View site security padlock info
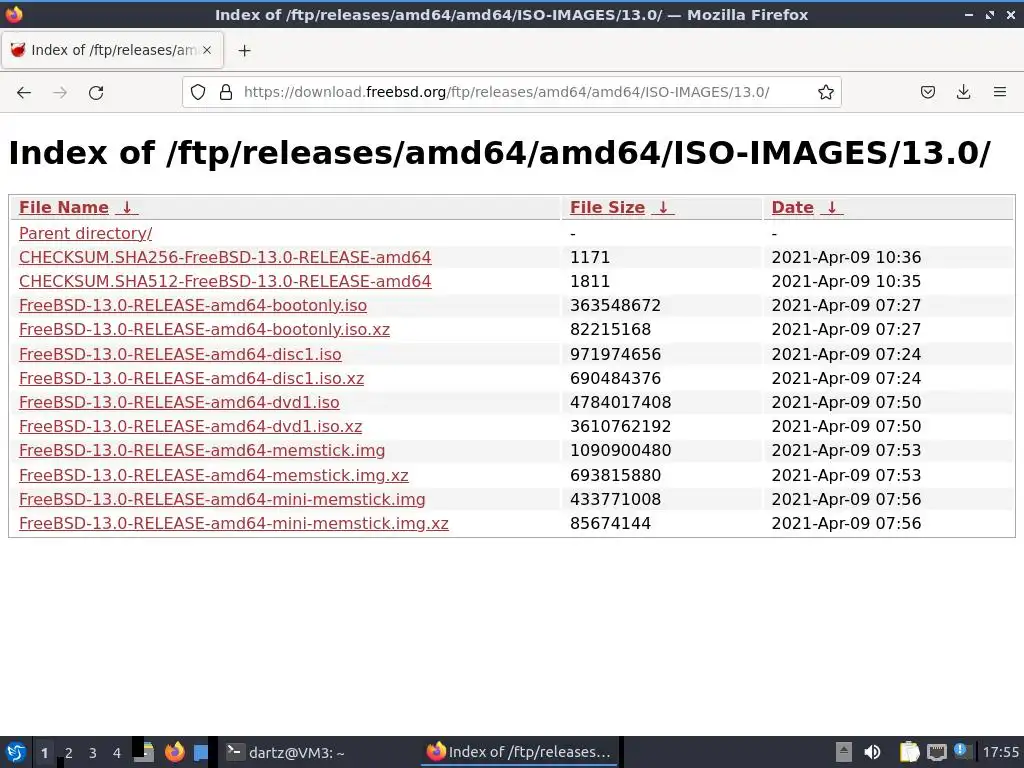Image resolution: width=1024 pixels, height=768 pixels. coord(226,92)
